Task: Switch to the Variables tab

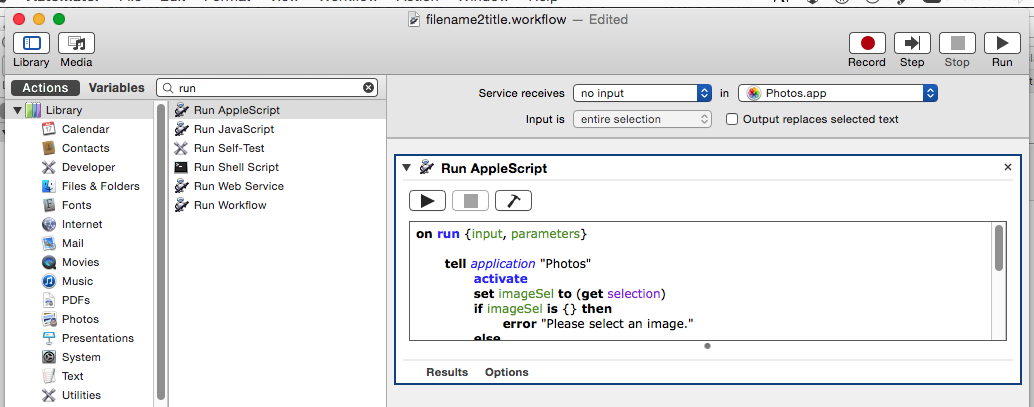Action: 117,88
